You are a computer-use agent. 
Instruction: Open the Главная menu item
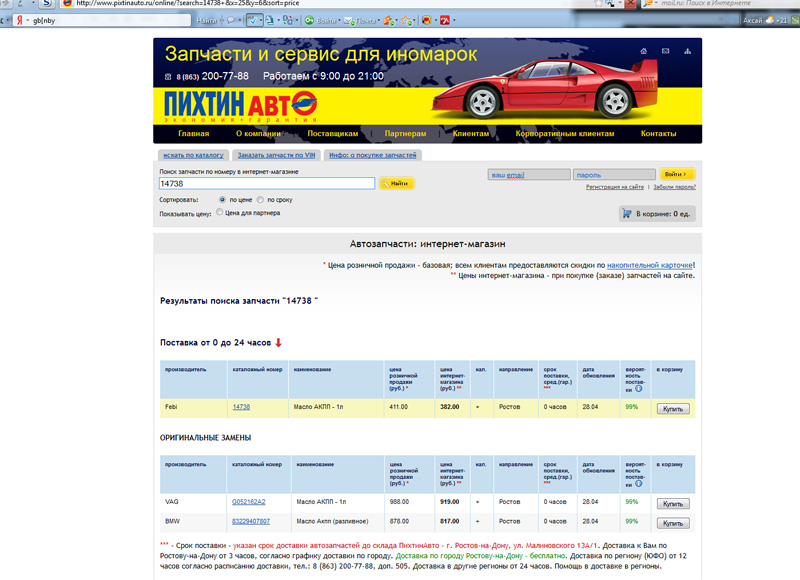[x=193, y=134]
